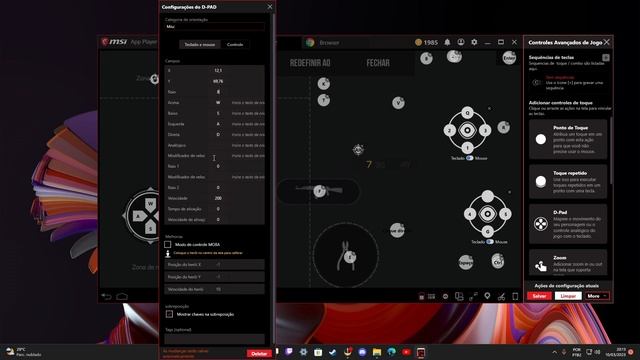Click the 3 key on upper D-pad
Image resolution: width=640 pixels, height=360 pixels.
tap(485, 131)
